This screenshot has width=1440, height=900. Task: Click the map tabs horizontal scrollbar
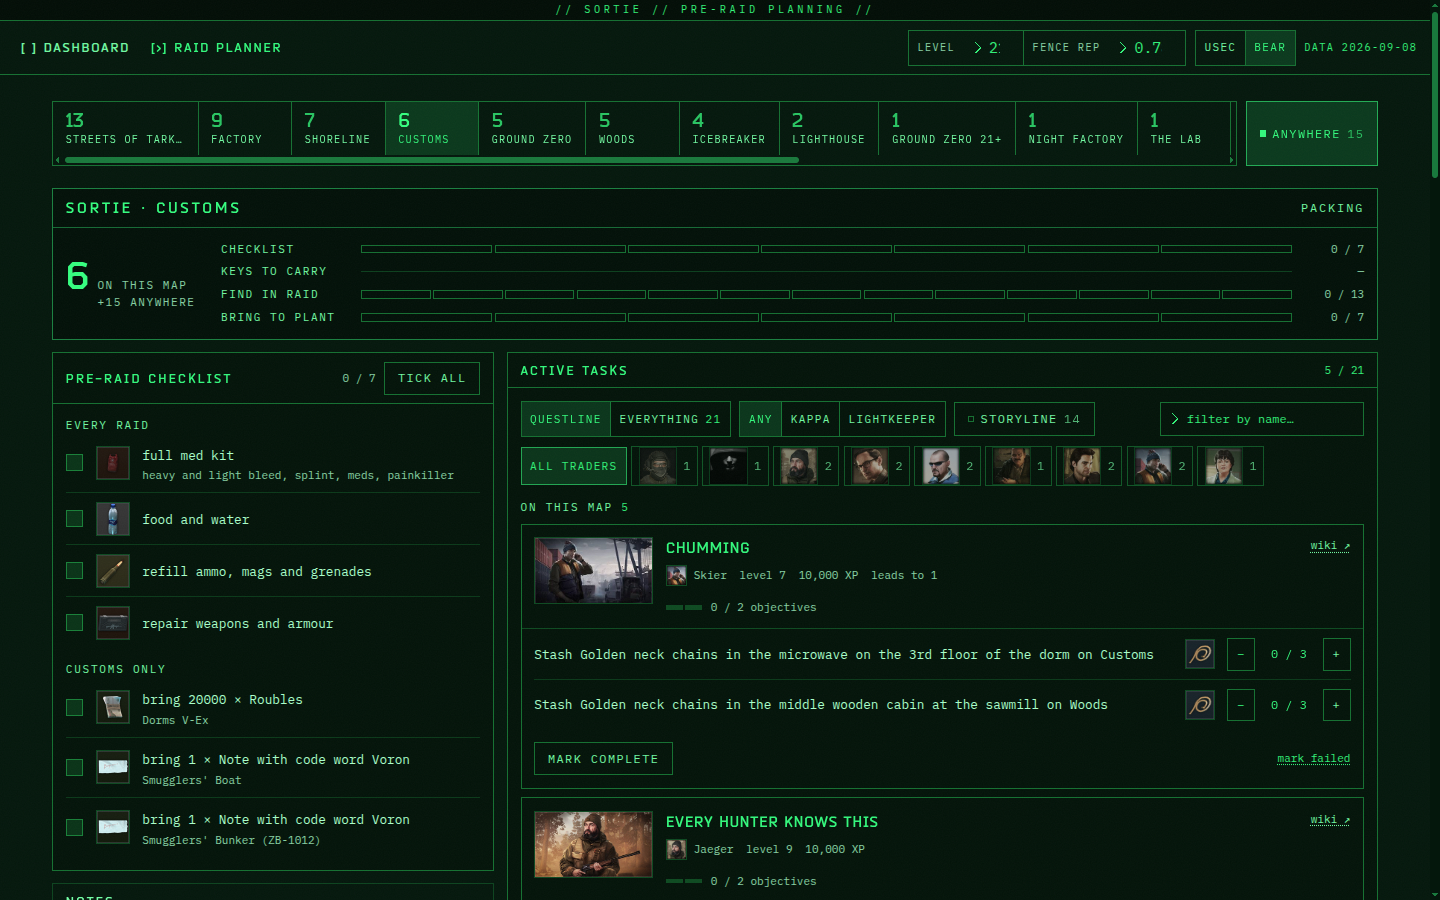pos(430,160)
